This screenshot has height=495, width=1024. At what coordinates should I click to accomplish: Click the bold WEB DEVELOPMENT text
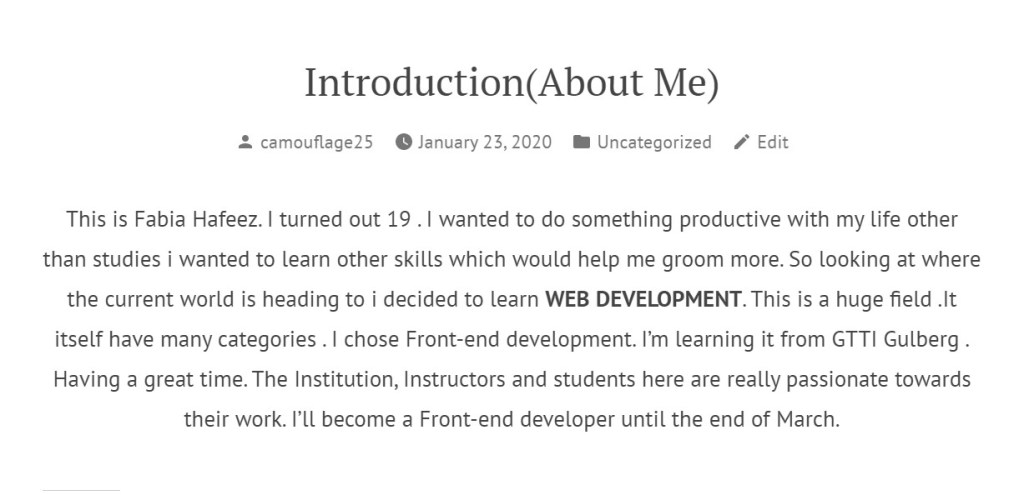coord(643,299)
